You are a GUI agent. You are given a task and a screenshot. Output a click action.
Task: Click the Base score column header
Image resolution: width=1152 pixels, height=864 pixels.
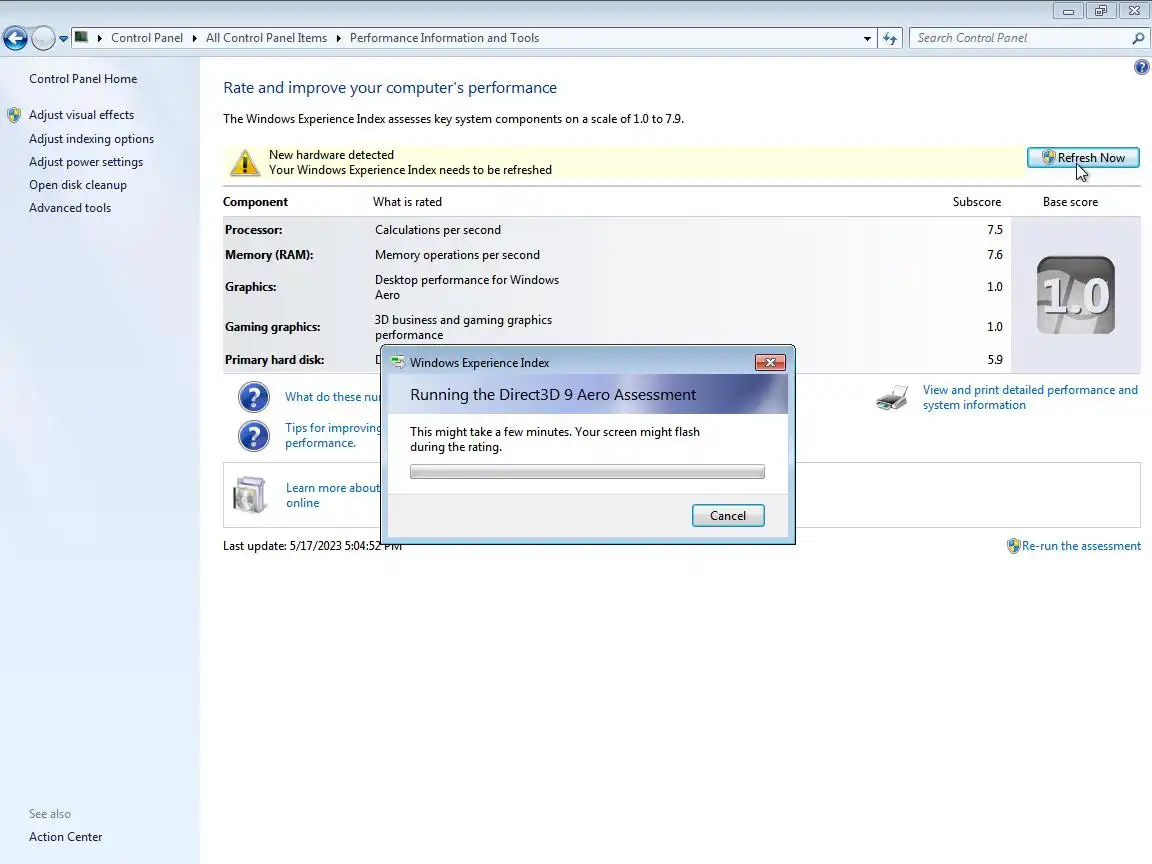(1070, 202)
